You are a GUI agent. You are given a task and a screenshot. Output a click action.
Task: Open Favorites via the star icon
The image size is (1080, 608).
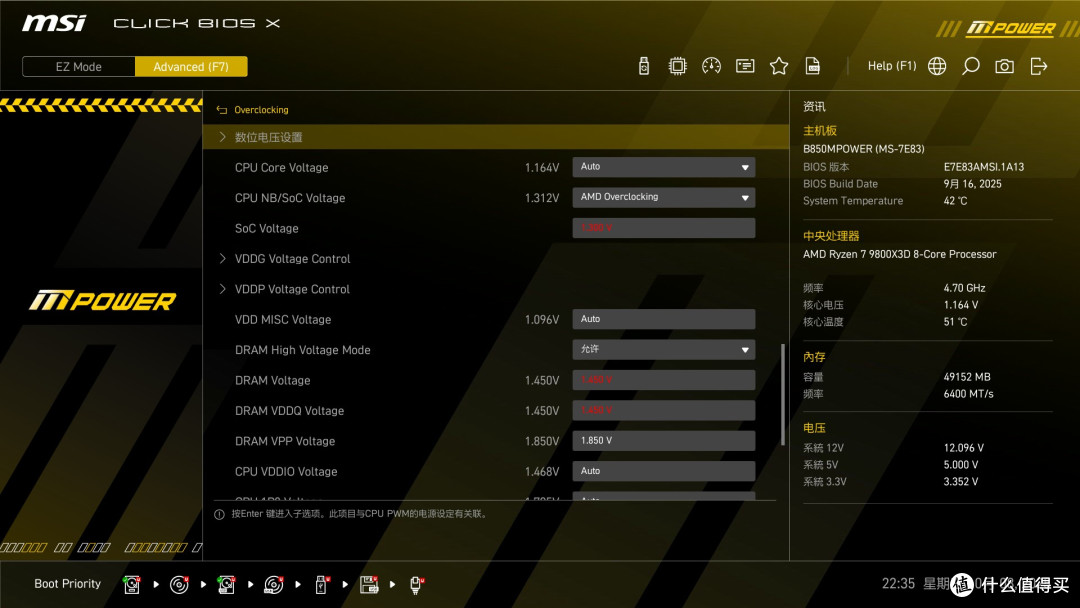coord(778,66)
